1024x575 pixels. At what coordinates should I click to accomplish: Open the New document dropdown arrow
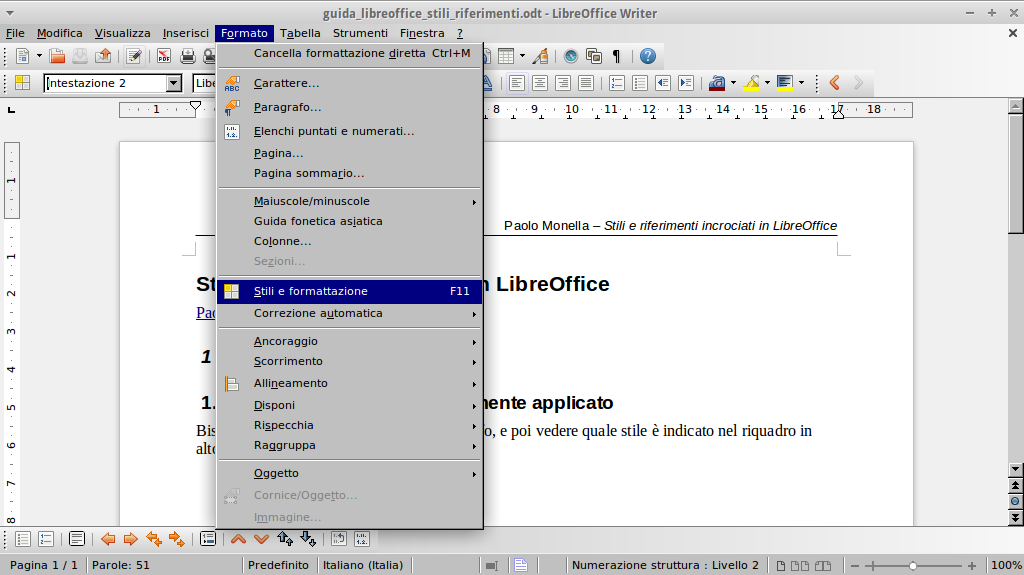point(39,56)
